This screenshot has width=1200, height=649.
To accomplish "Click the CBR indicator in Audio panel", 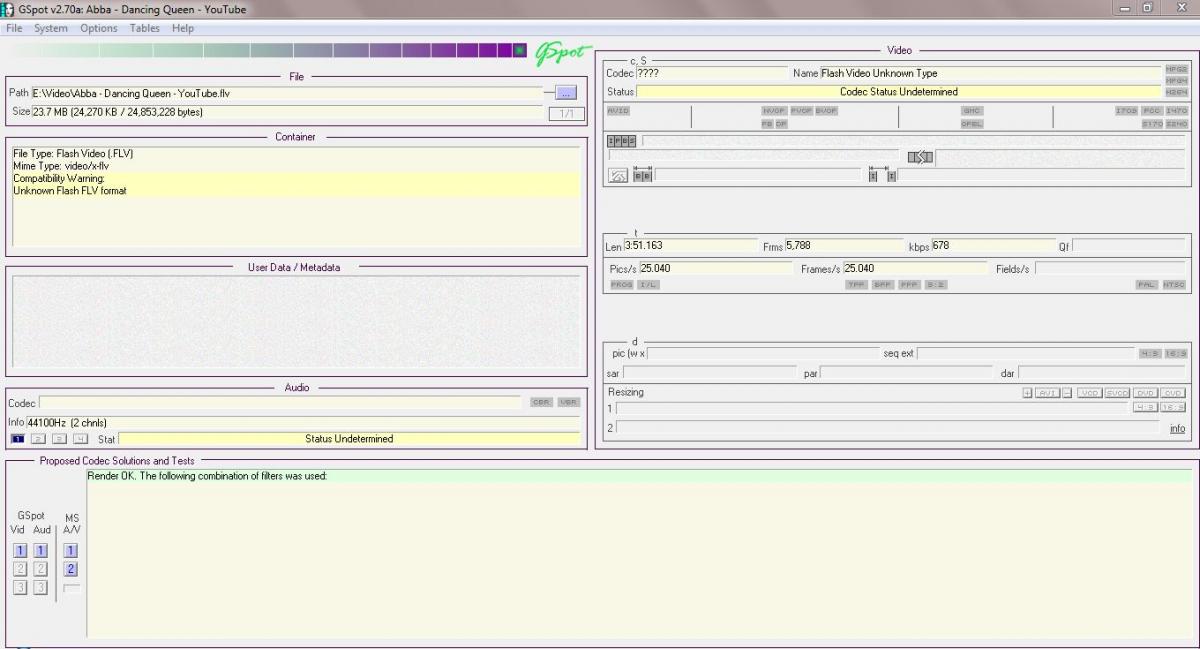I will 541,402.
